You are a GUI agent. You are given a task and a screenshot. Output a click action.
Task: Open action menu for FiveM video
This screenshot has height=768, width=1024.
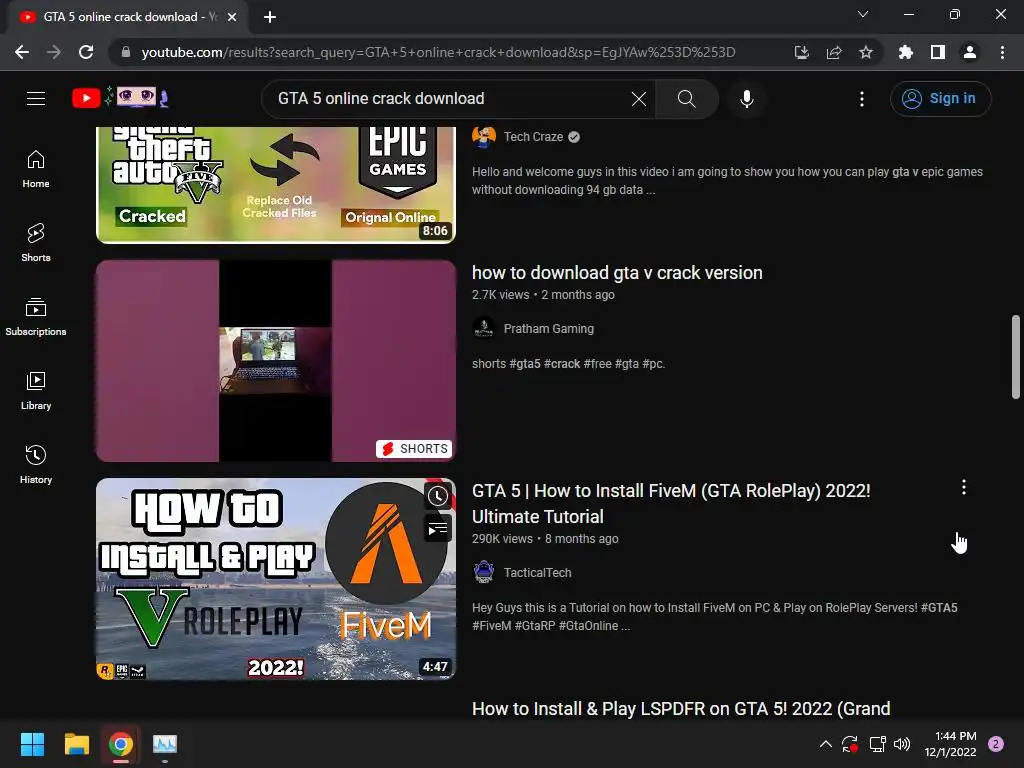[x=964, y=487]
